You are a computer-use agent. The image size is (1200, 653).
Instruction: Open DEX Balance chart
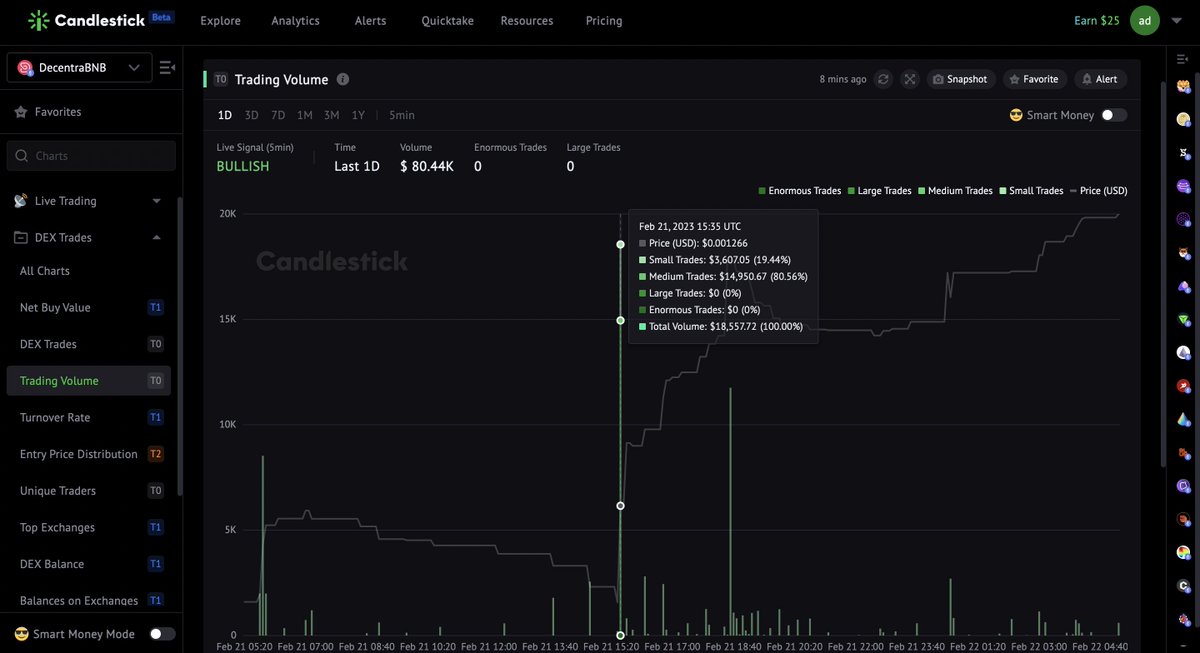tap(88, 564)
